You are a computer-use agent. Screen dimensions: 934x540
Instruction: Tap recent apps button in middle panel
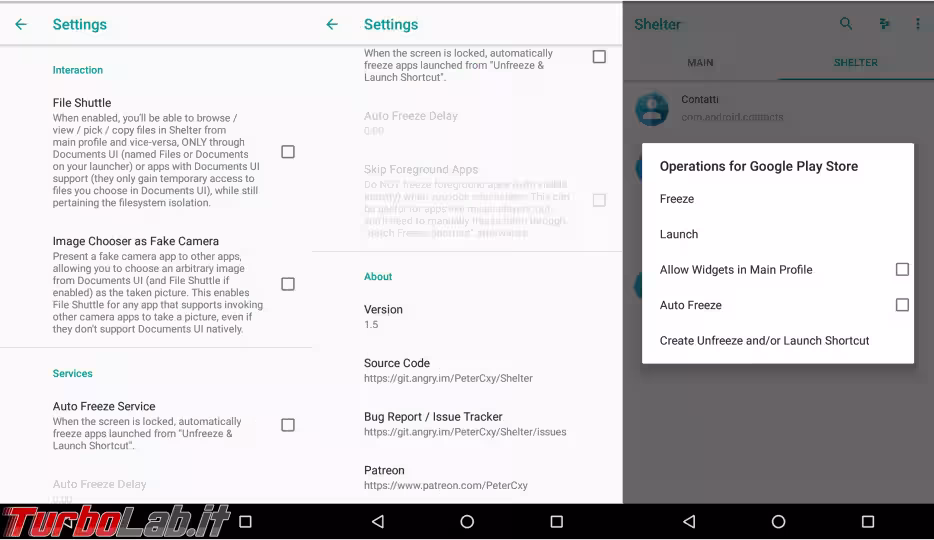click(556, 522)
